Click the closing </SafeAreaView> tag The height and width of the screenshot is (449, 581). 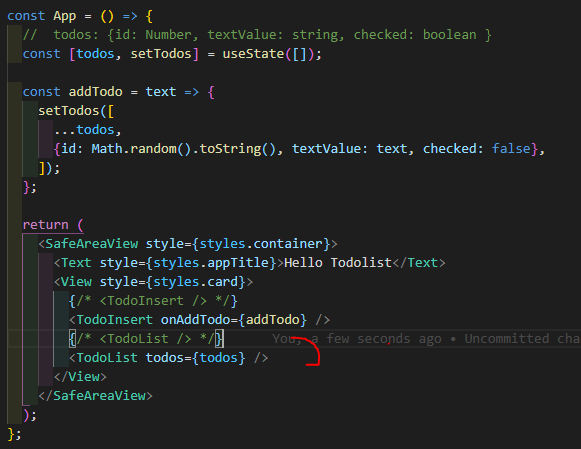point(96,396)
